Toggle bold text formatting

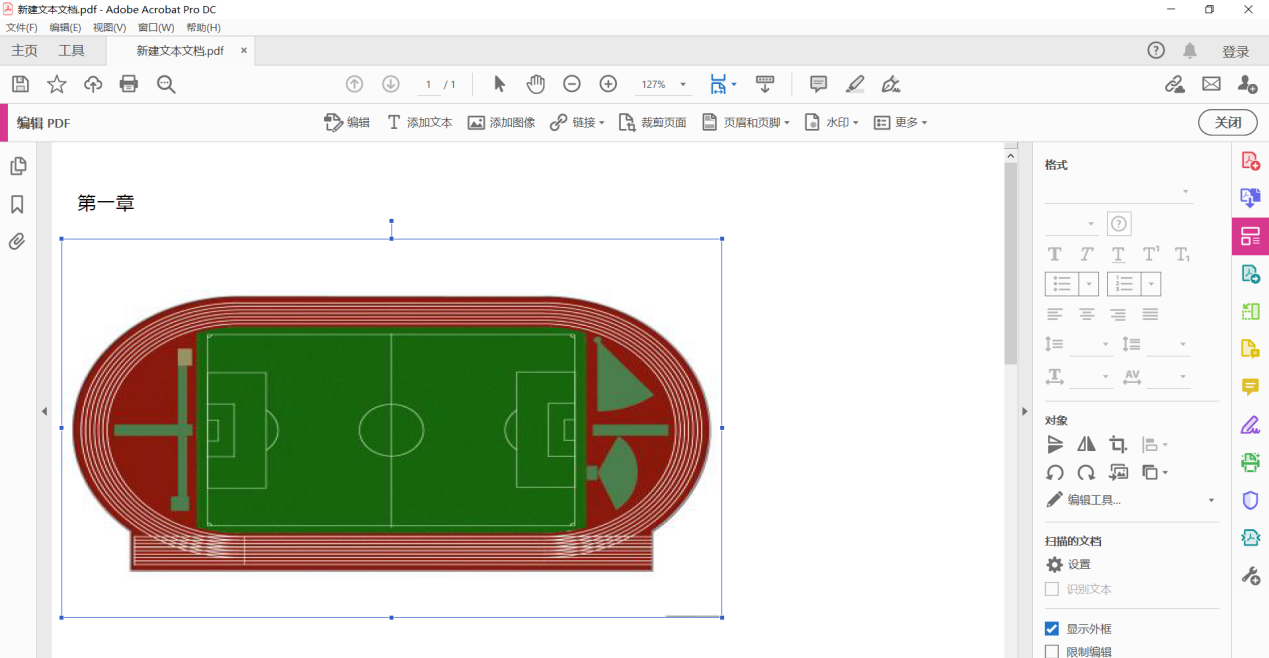[x=1054, y=255]
